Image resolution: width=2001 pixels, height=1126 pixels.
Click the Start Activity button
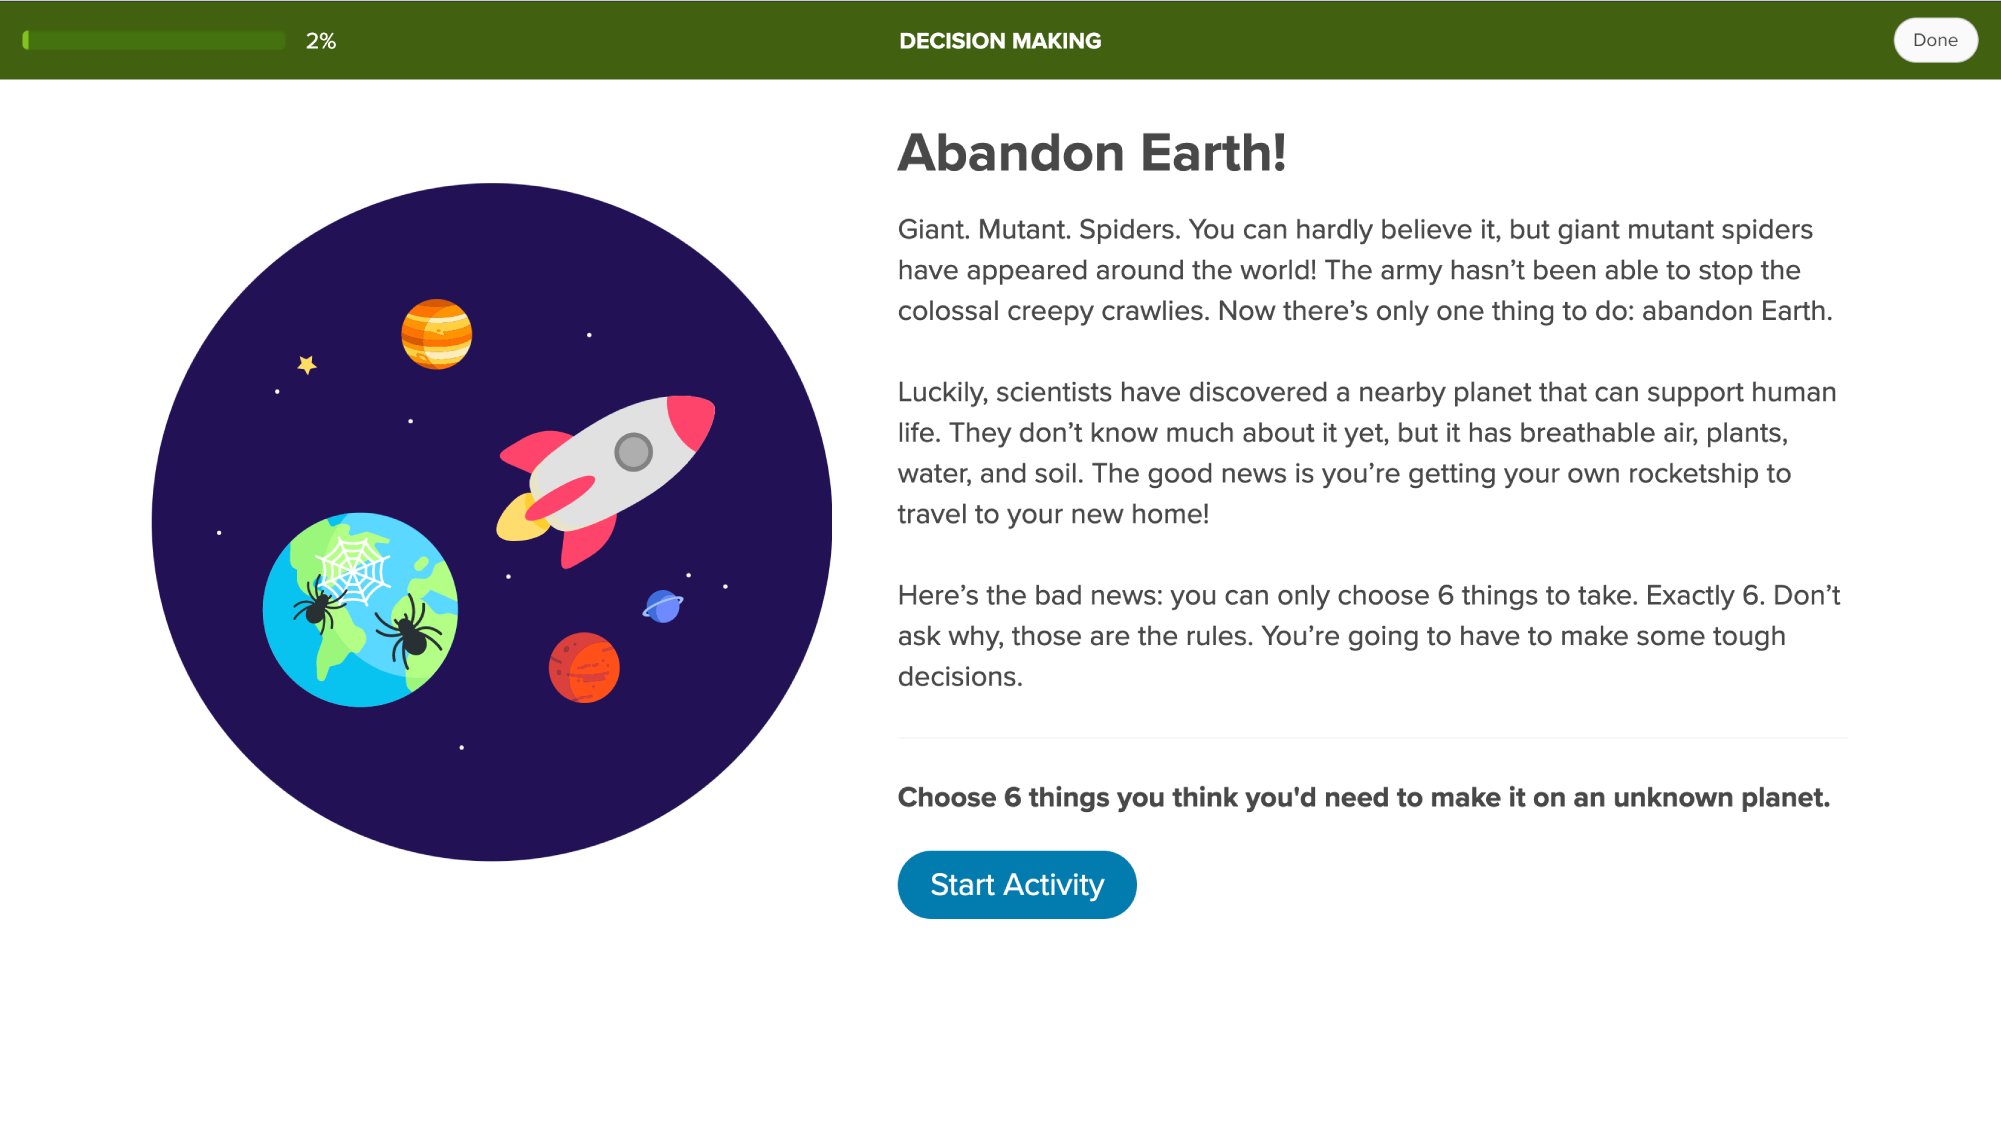point(1016,885)
